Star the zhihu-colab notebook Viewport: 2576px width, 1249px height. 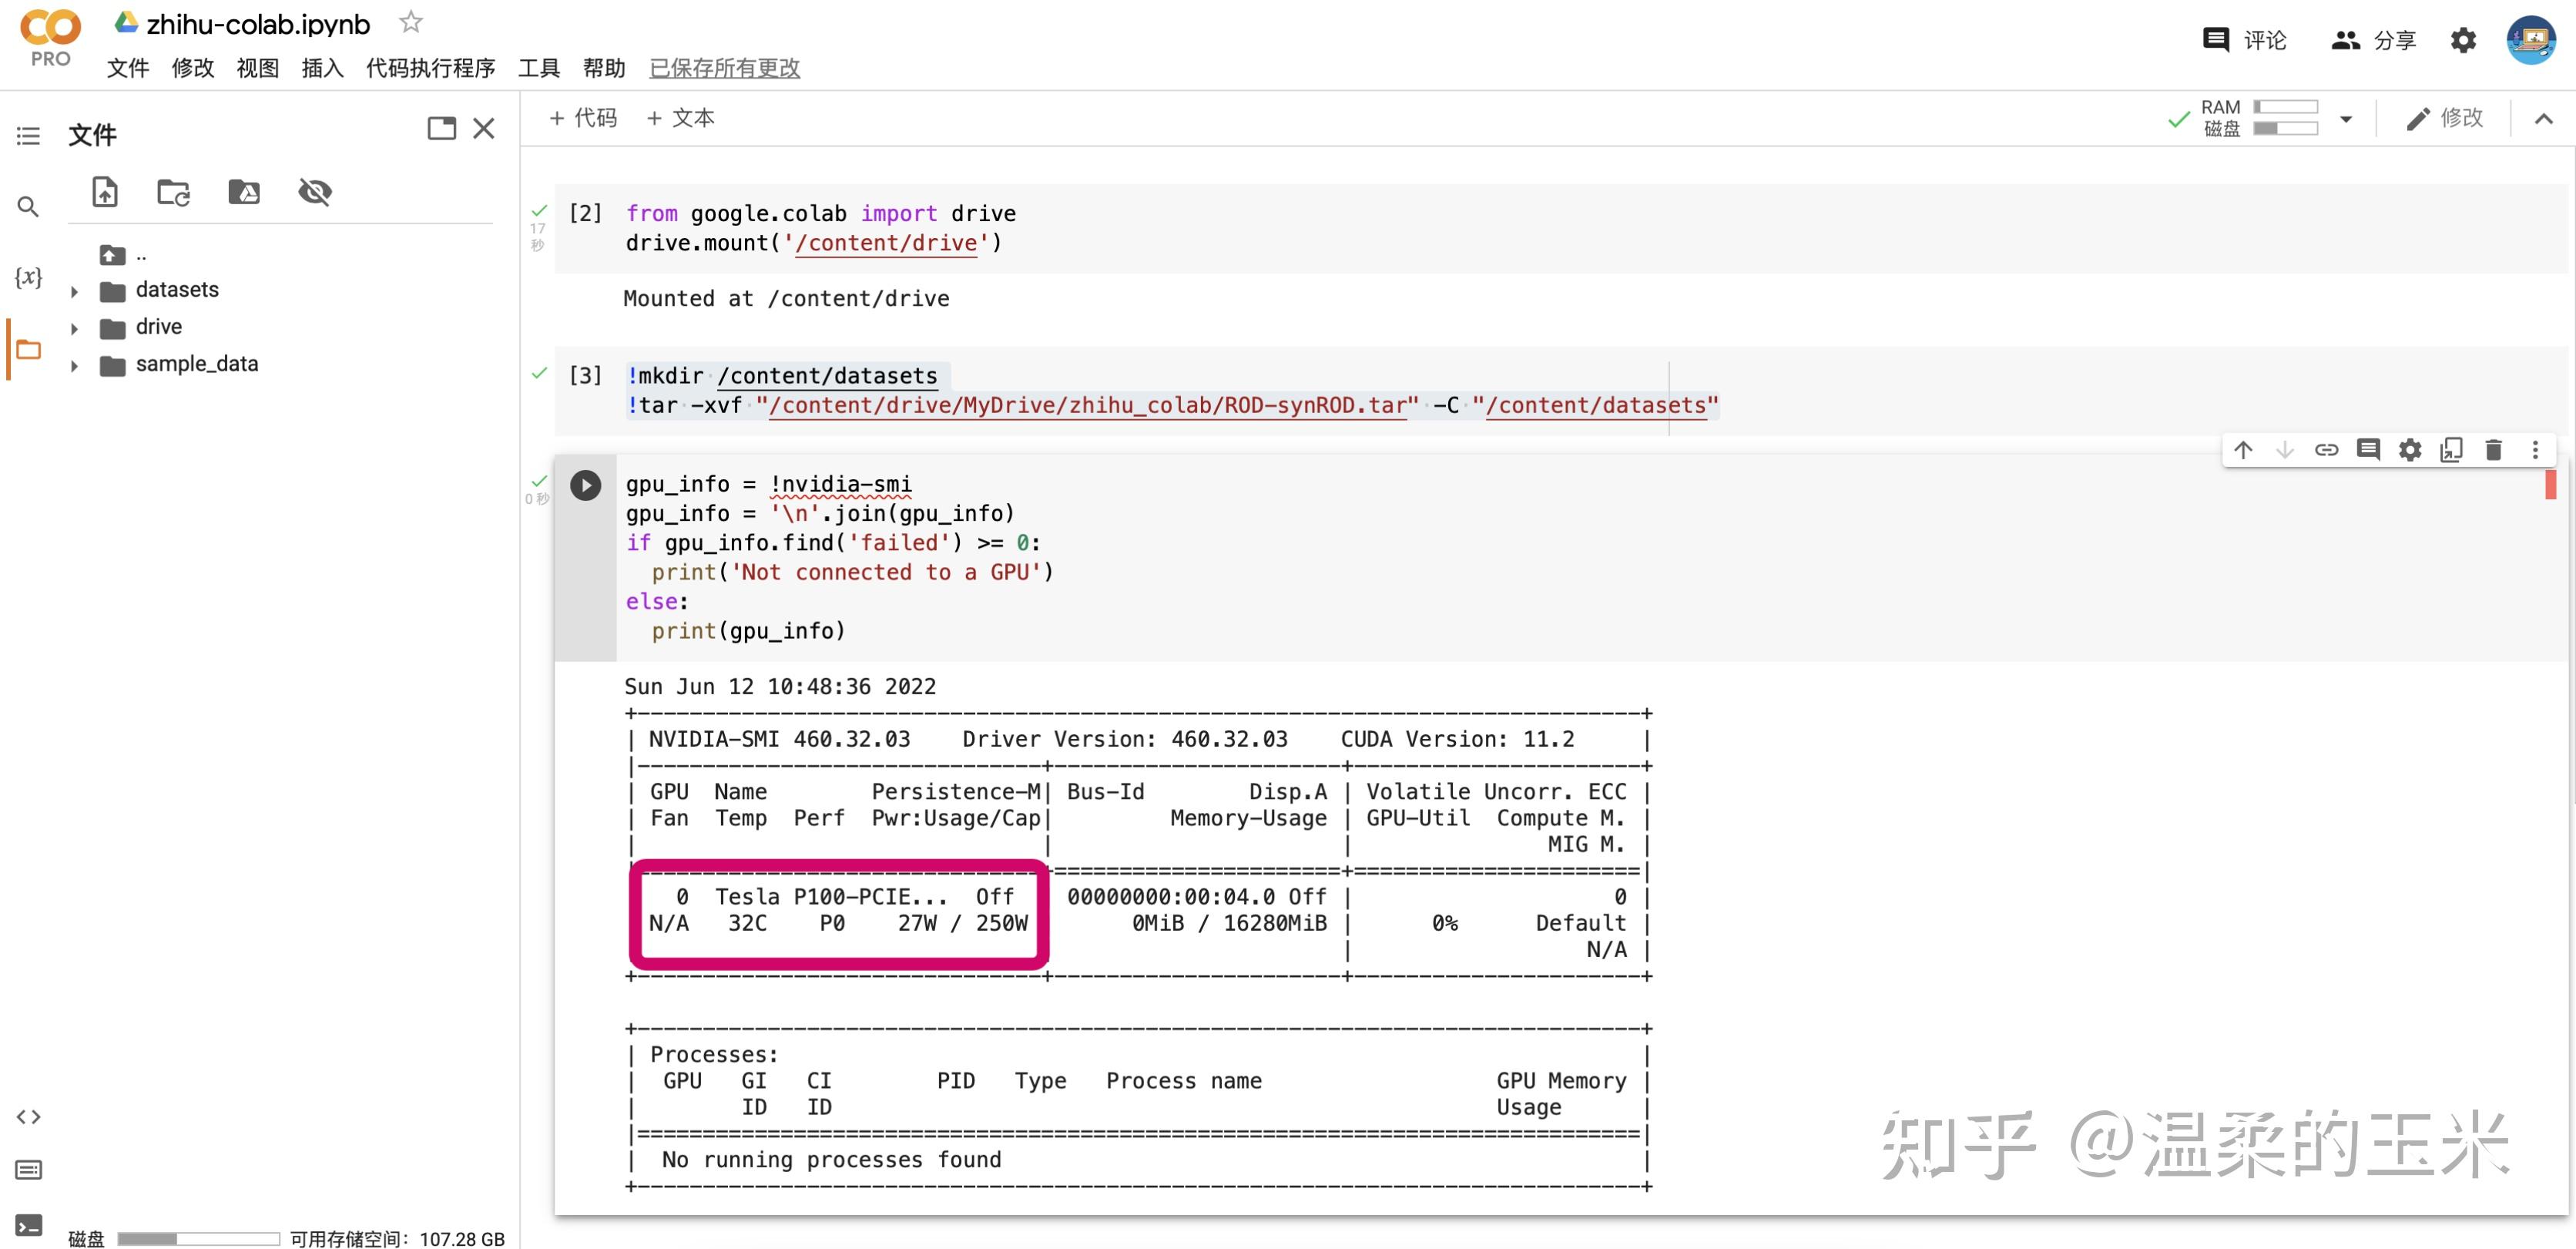pos(410,22)
